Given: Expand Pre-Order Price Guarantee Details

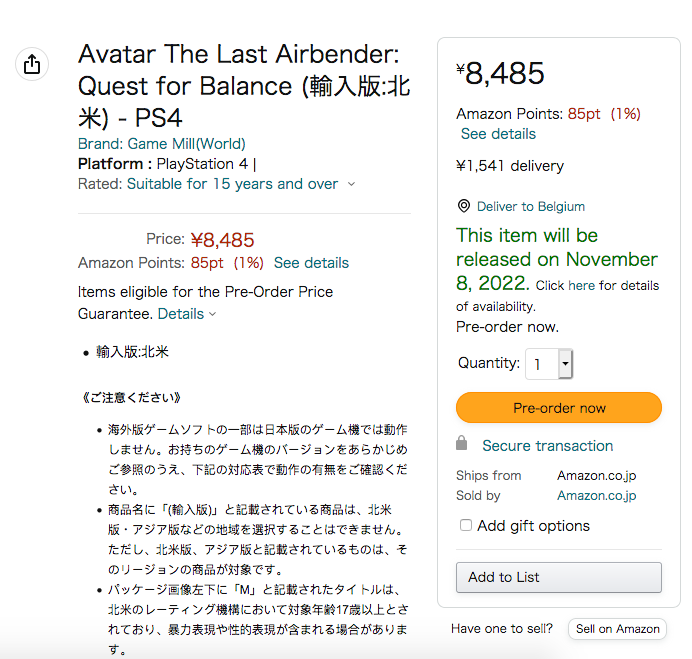Looking at the screenshot, I should (186, 314).
